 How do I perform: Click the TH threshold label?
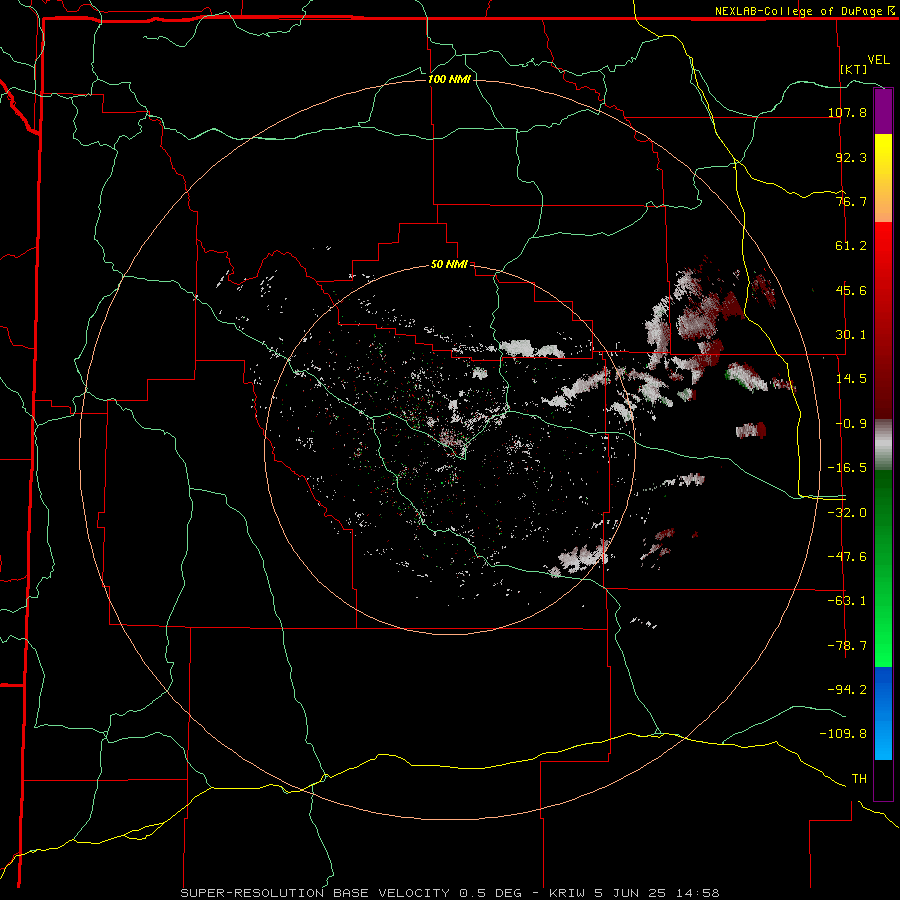[x=859, y=779]
